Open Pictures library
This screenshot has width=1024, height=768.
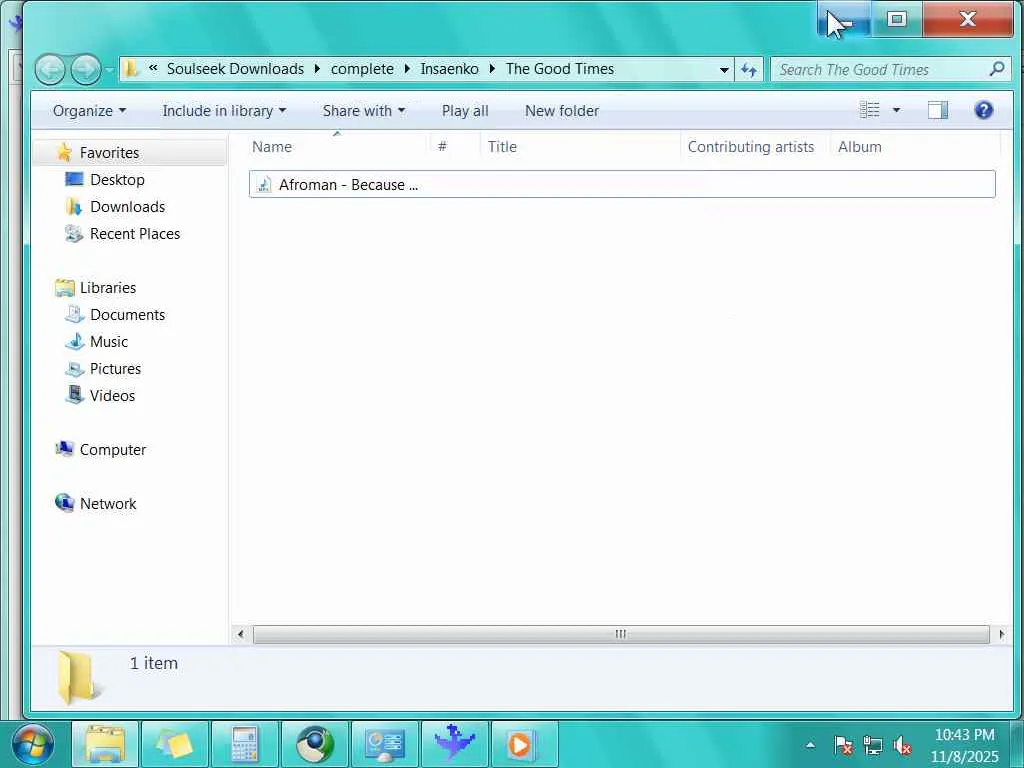coord(116,369)
